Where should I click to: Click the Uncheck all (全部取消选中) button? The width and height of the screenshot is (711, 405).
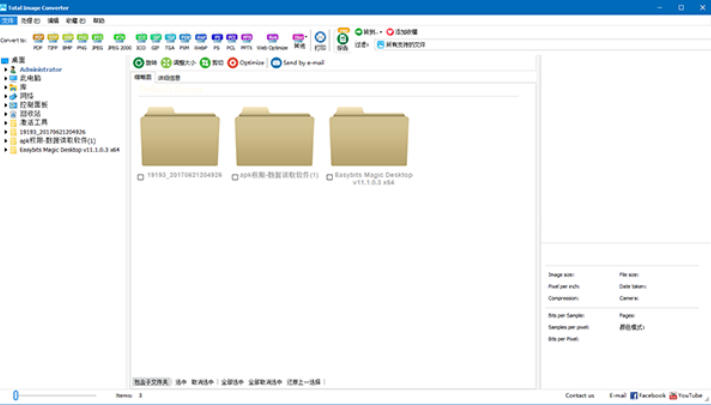point(265,382)
